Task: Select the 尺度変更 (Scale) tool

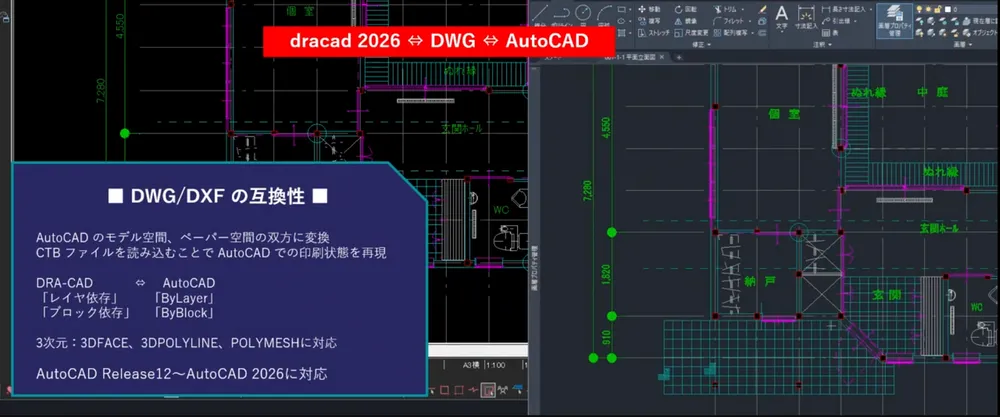Action: (692, 33)
